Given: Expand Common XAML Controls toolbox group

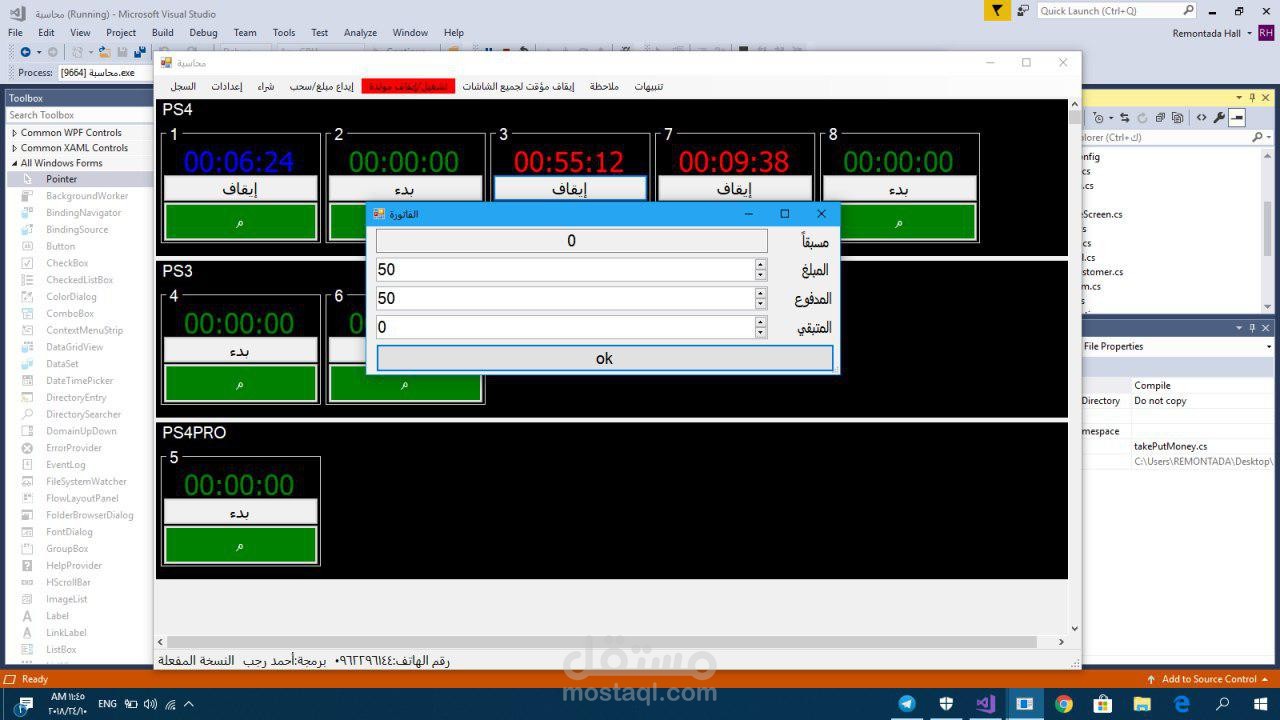Looking at the screenshot, I should coord(14,148).
